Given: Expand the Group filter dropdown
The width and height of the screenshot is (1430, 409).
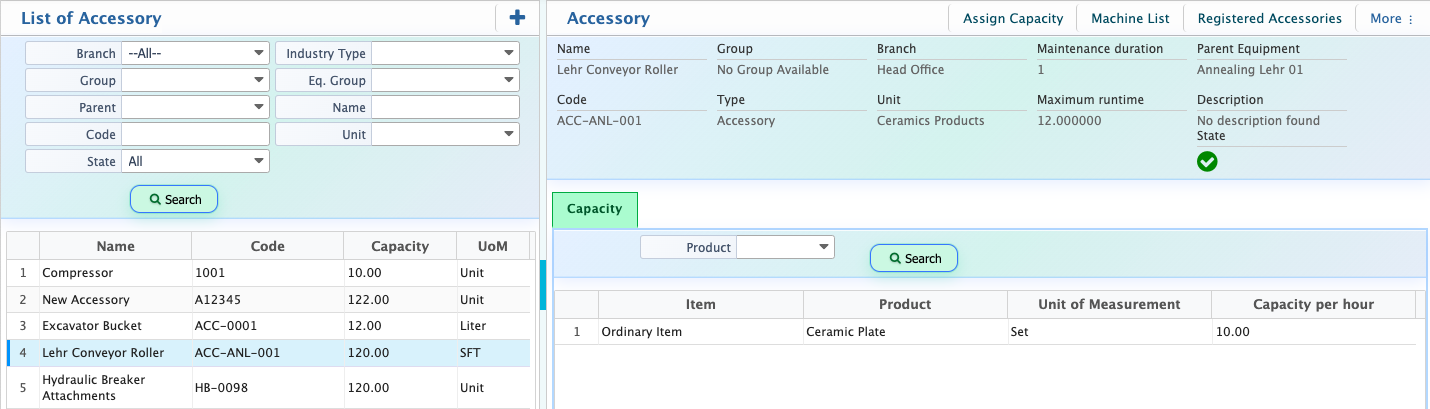Looking at the screenshot, I should click(195, 80).
